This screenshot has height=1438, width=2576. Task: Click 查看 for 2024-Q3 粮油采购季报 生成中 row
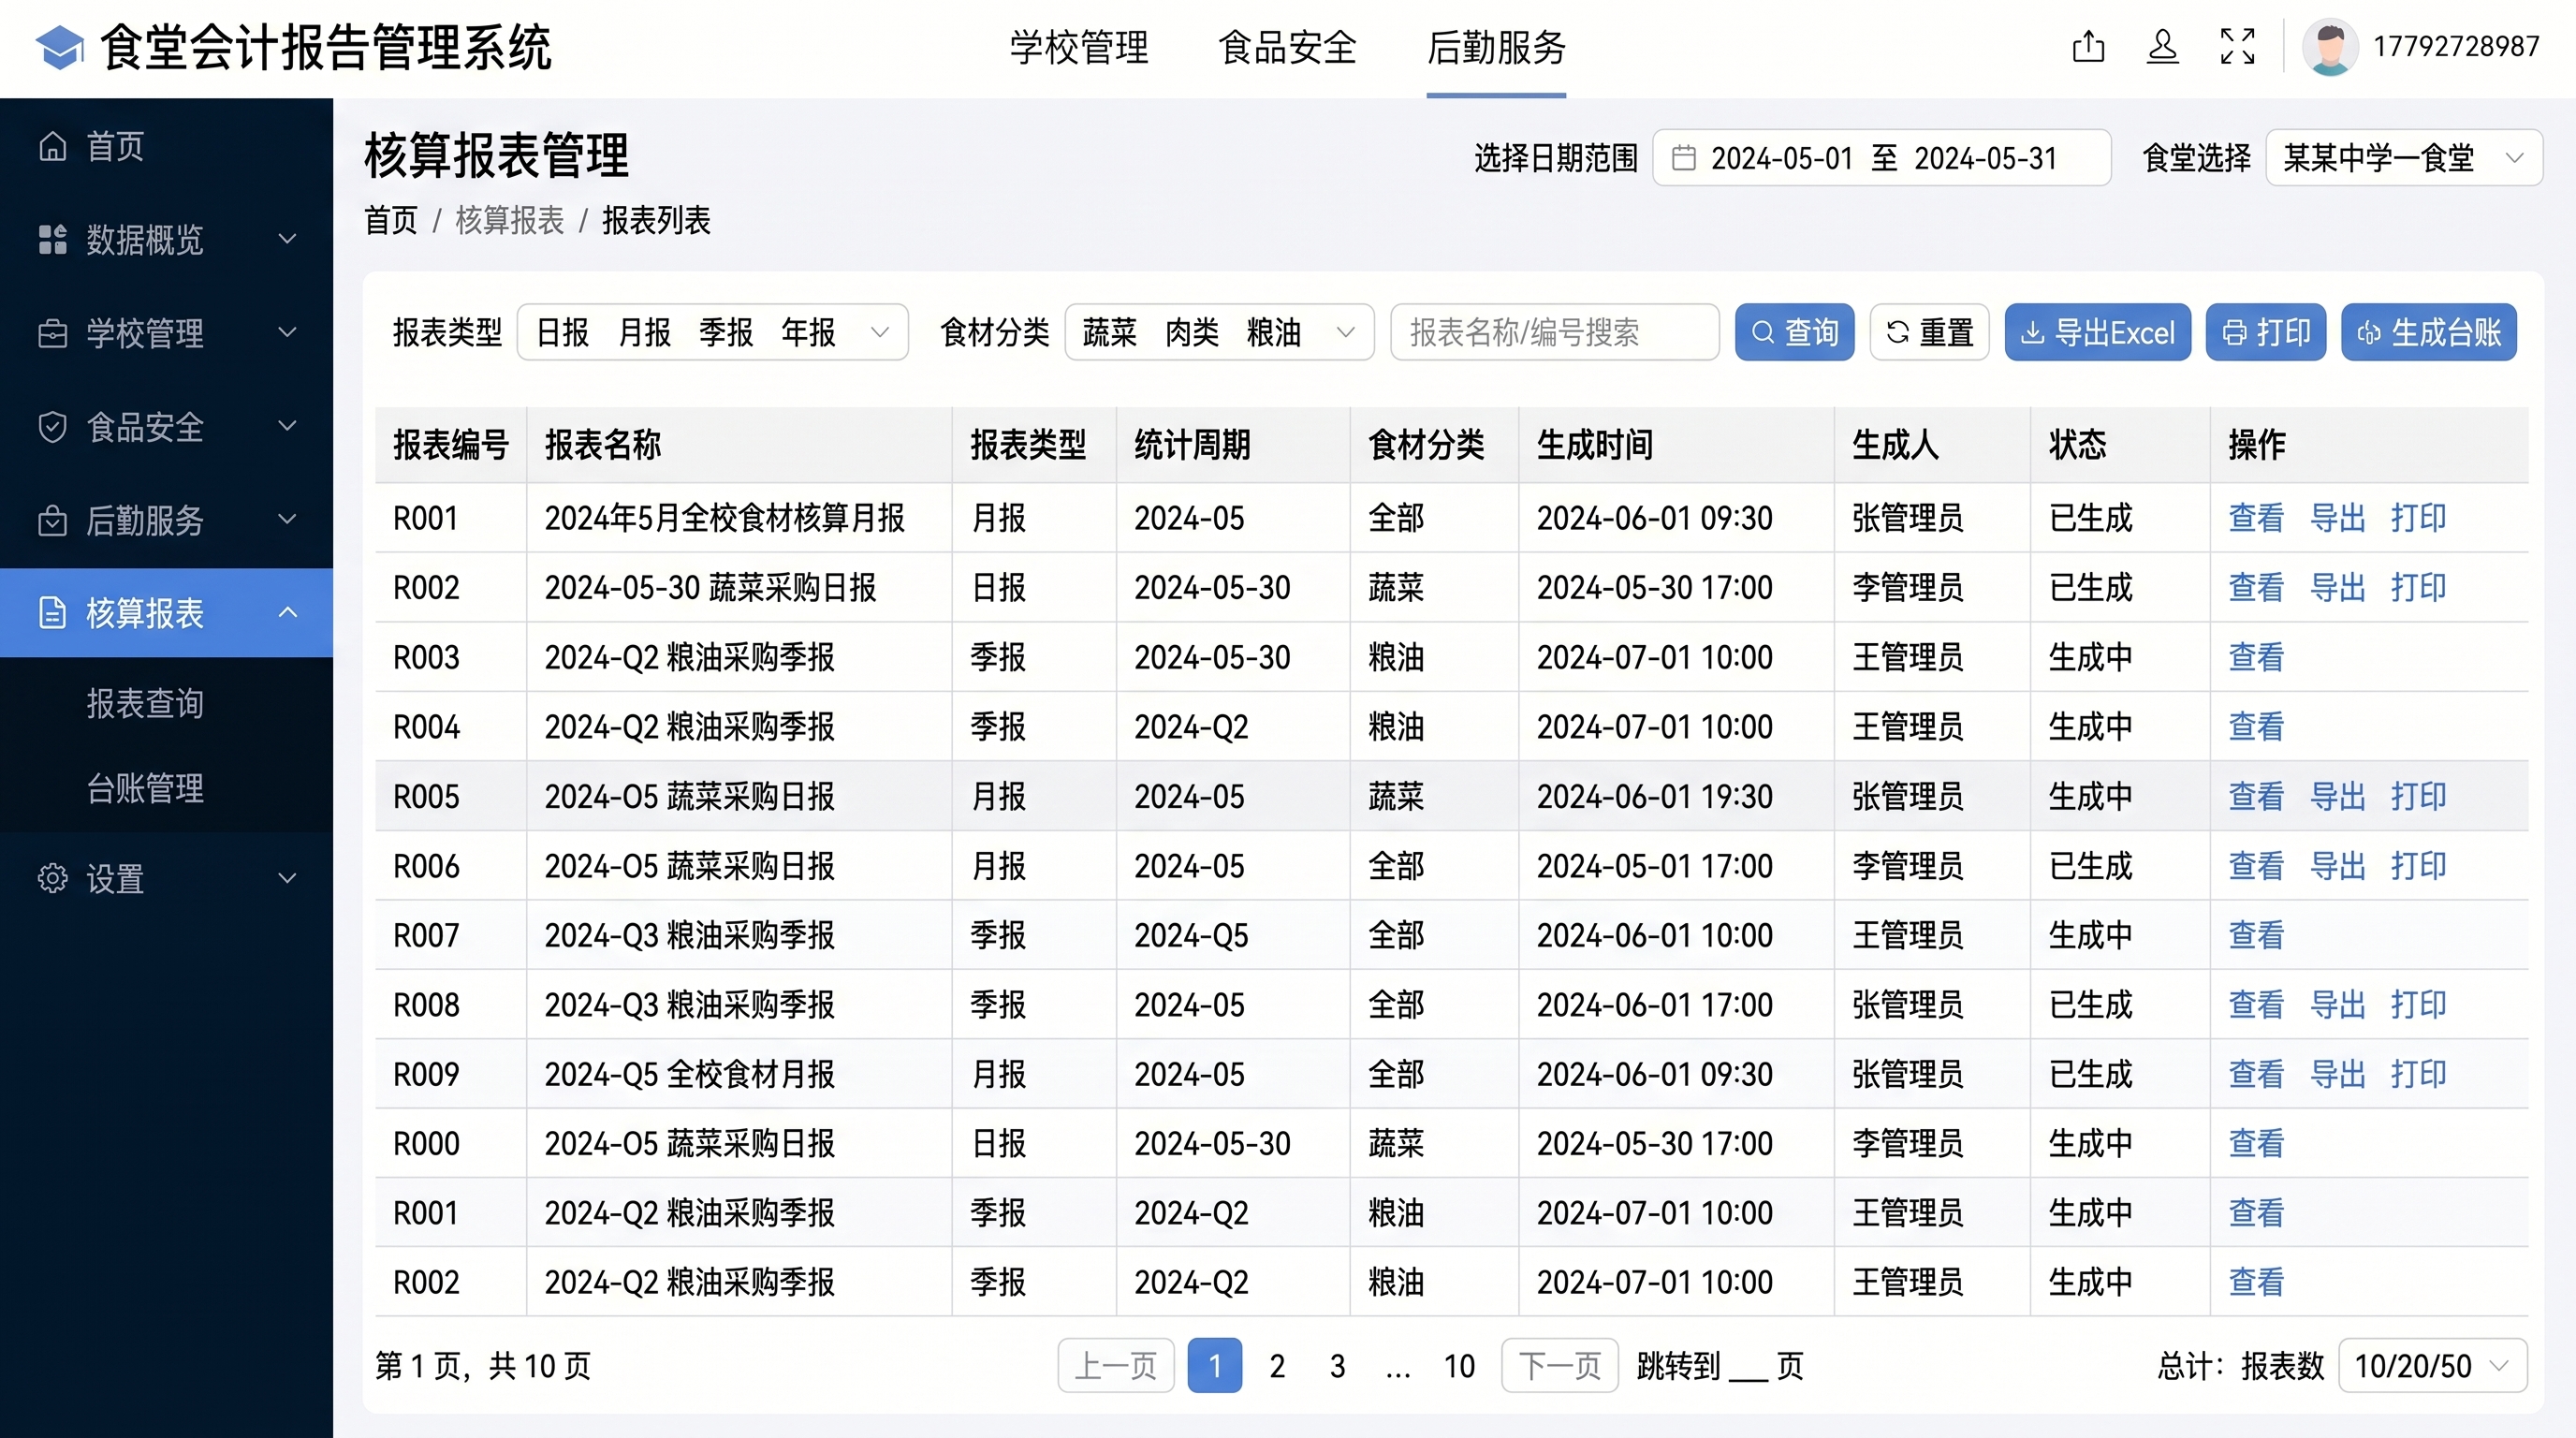[x=2256, y=936]
